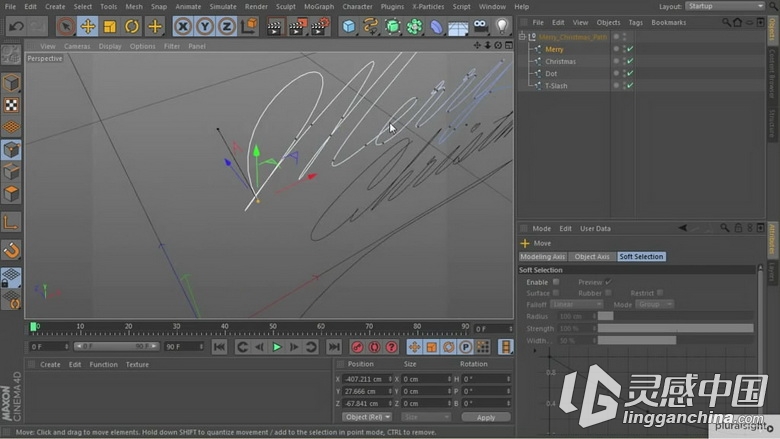Adjust the Strength slider

coord(676,328)
